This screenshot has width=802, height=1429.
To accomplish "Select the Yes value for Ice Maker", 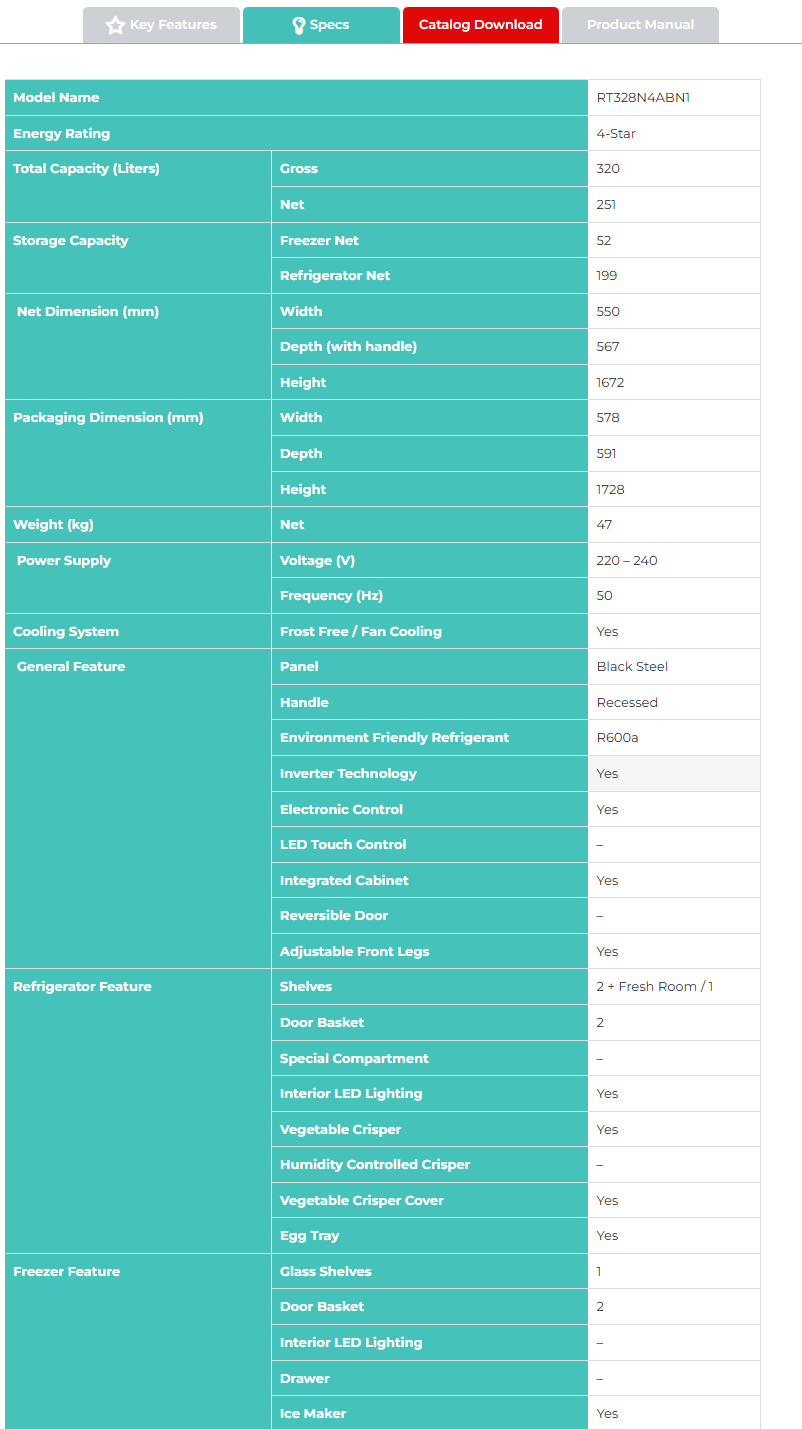I will pyautogui.click(x=607, y=1414).
